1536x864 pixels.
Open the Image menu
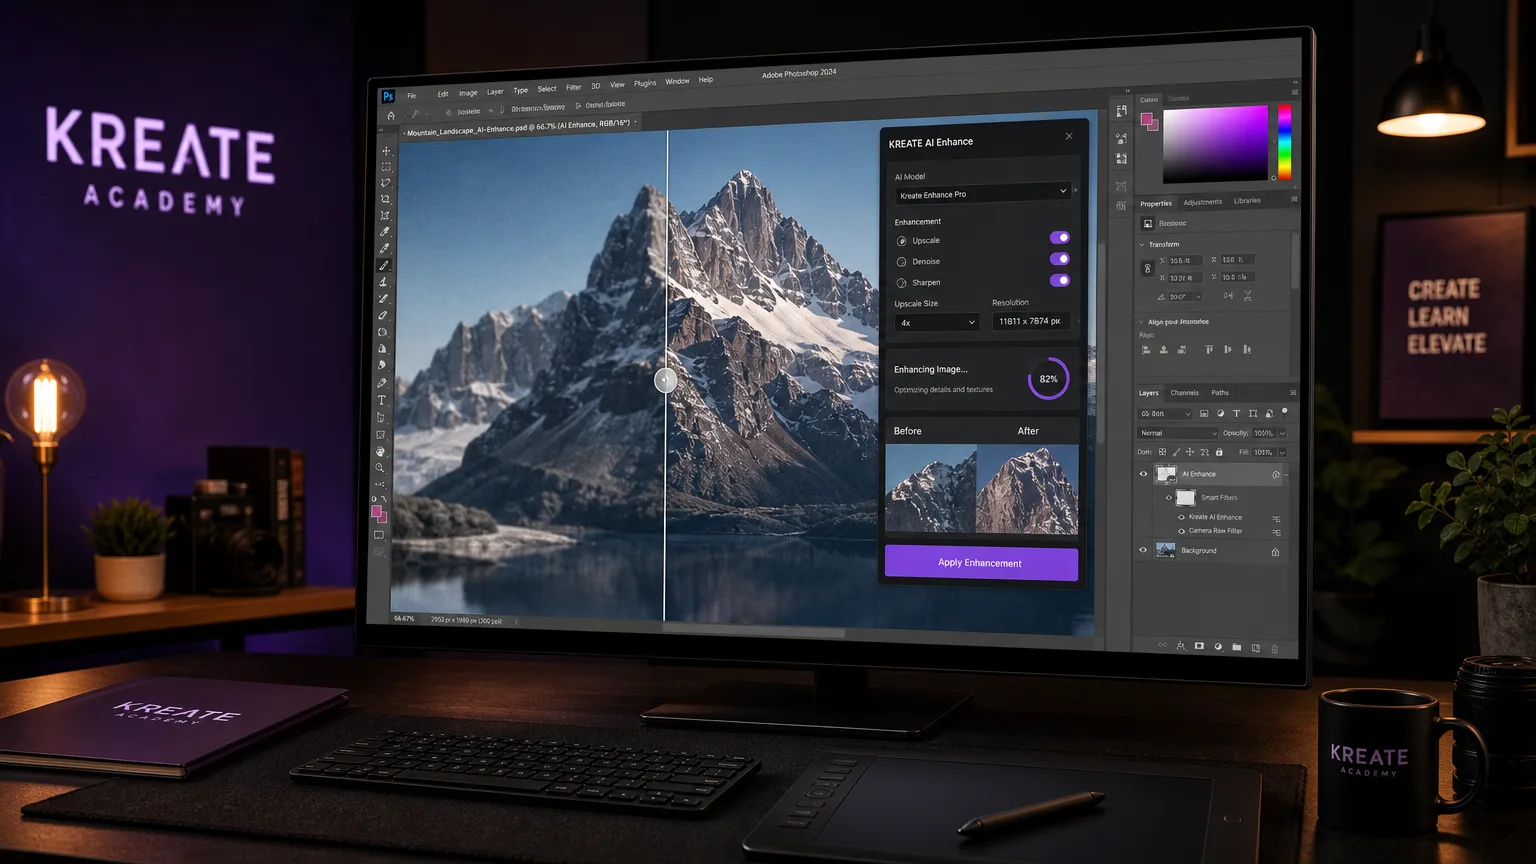(468, 93)
